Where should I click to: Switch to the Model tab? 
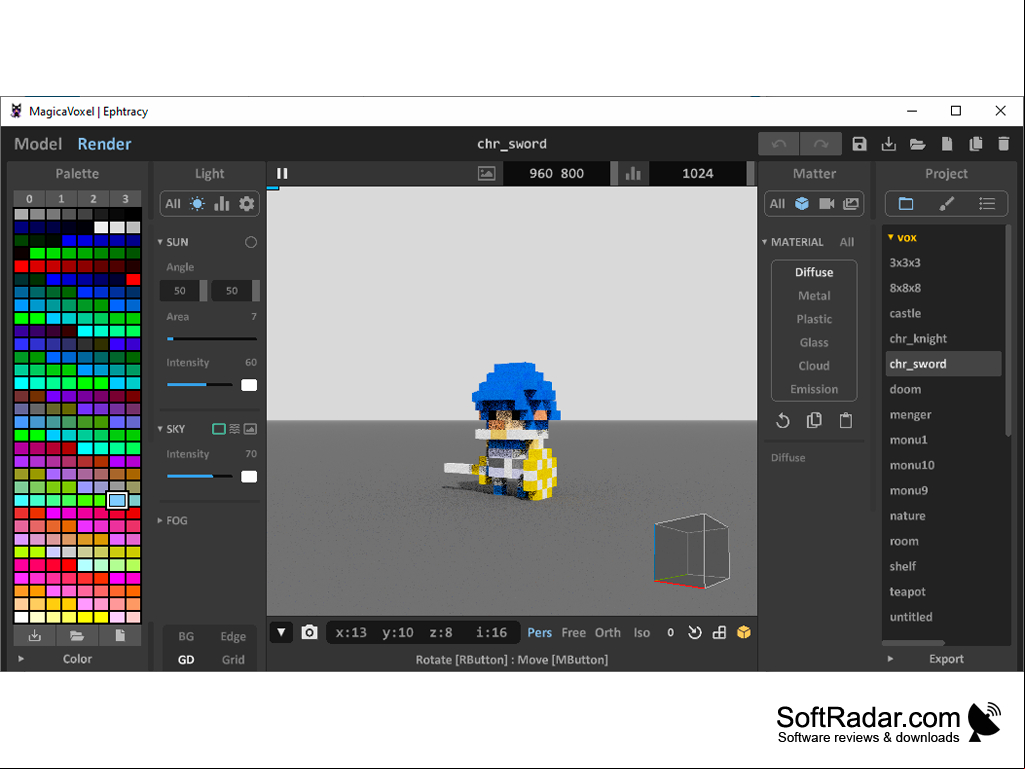coord(38,144)
